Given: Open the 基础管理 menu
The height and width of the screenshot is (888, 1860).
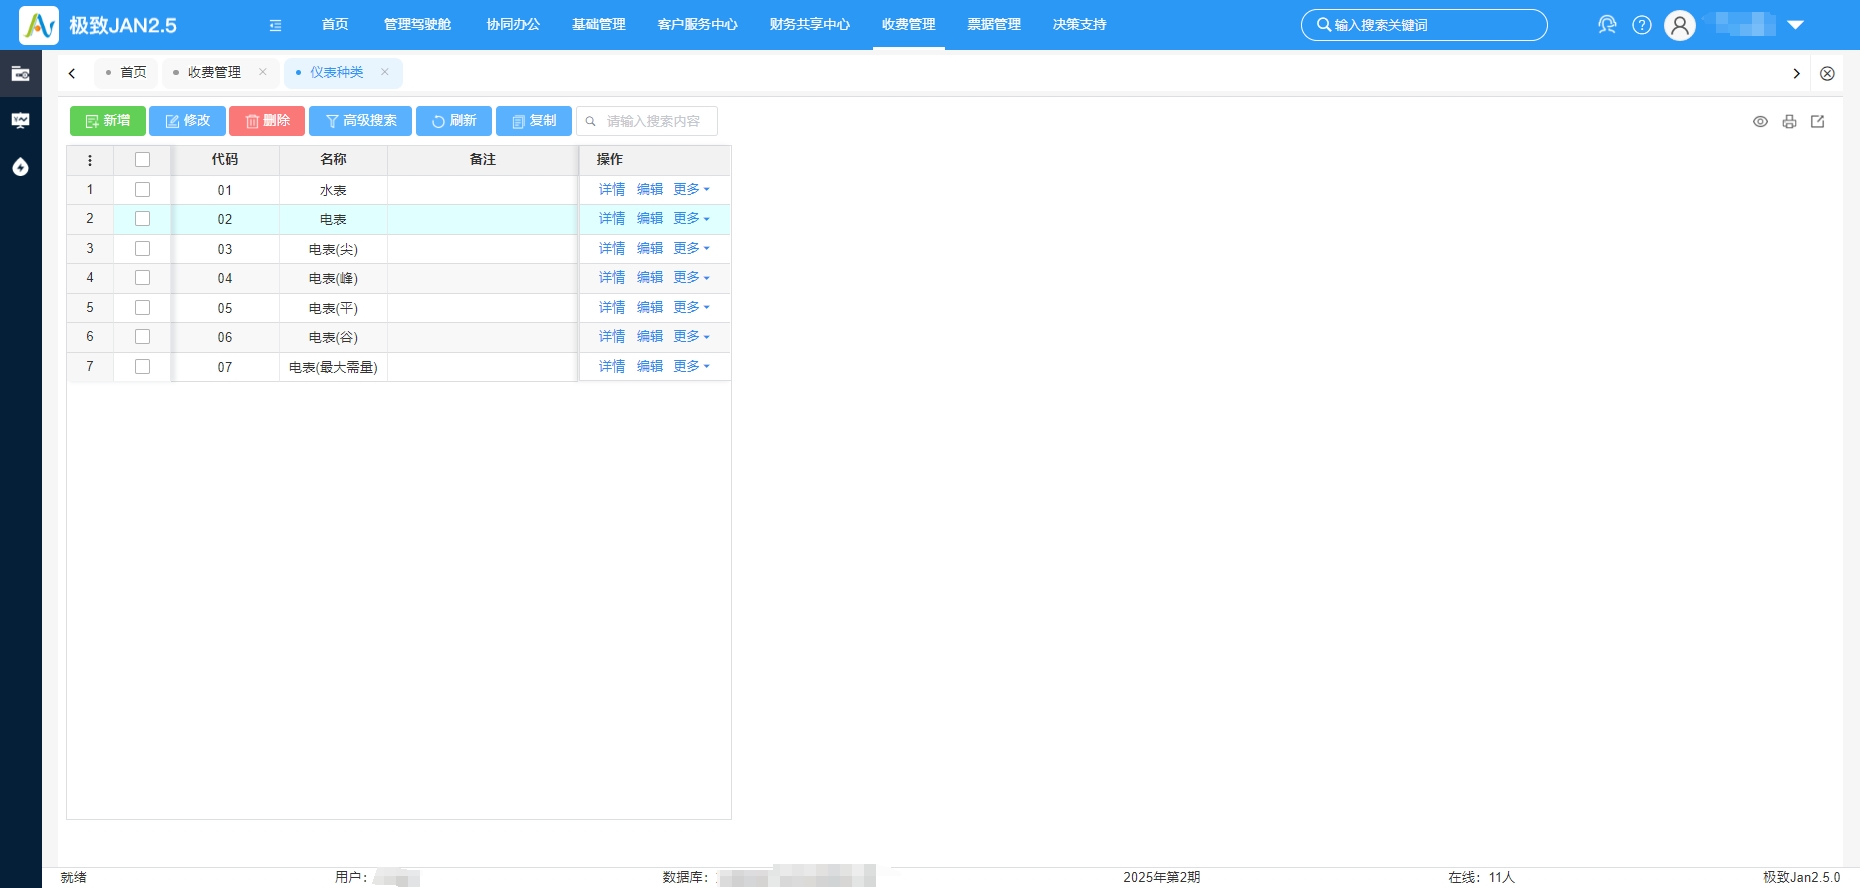Looking at the screenshot, I should pyautogui.click(x=599, y=25).
